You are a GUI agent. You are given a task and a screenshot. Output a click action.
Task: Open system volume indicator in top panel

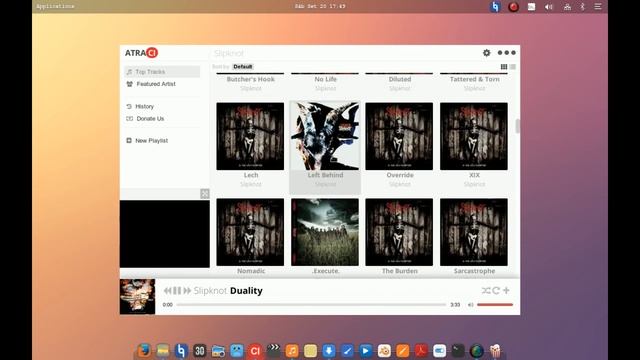[x=549, y=7]
